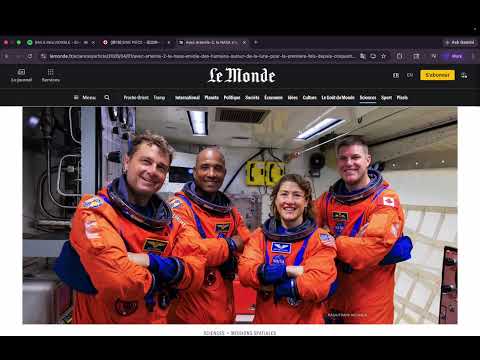
Task: Go to Idées section
Action: tap(293, 98)
